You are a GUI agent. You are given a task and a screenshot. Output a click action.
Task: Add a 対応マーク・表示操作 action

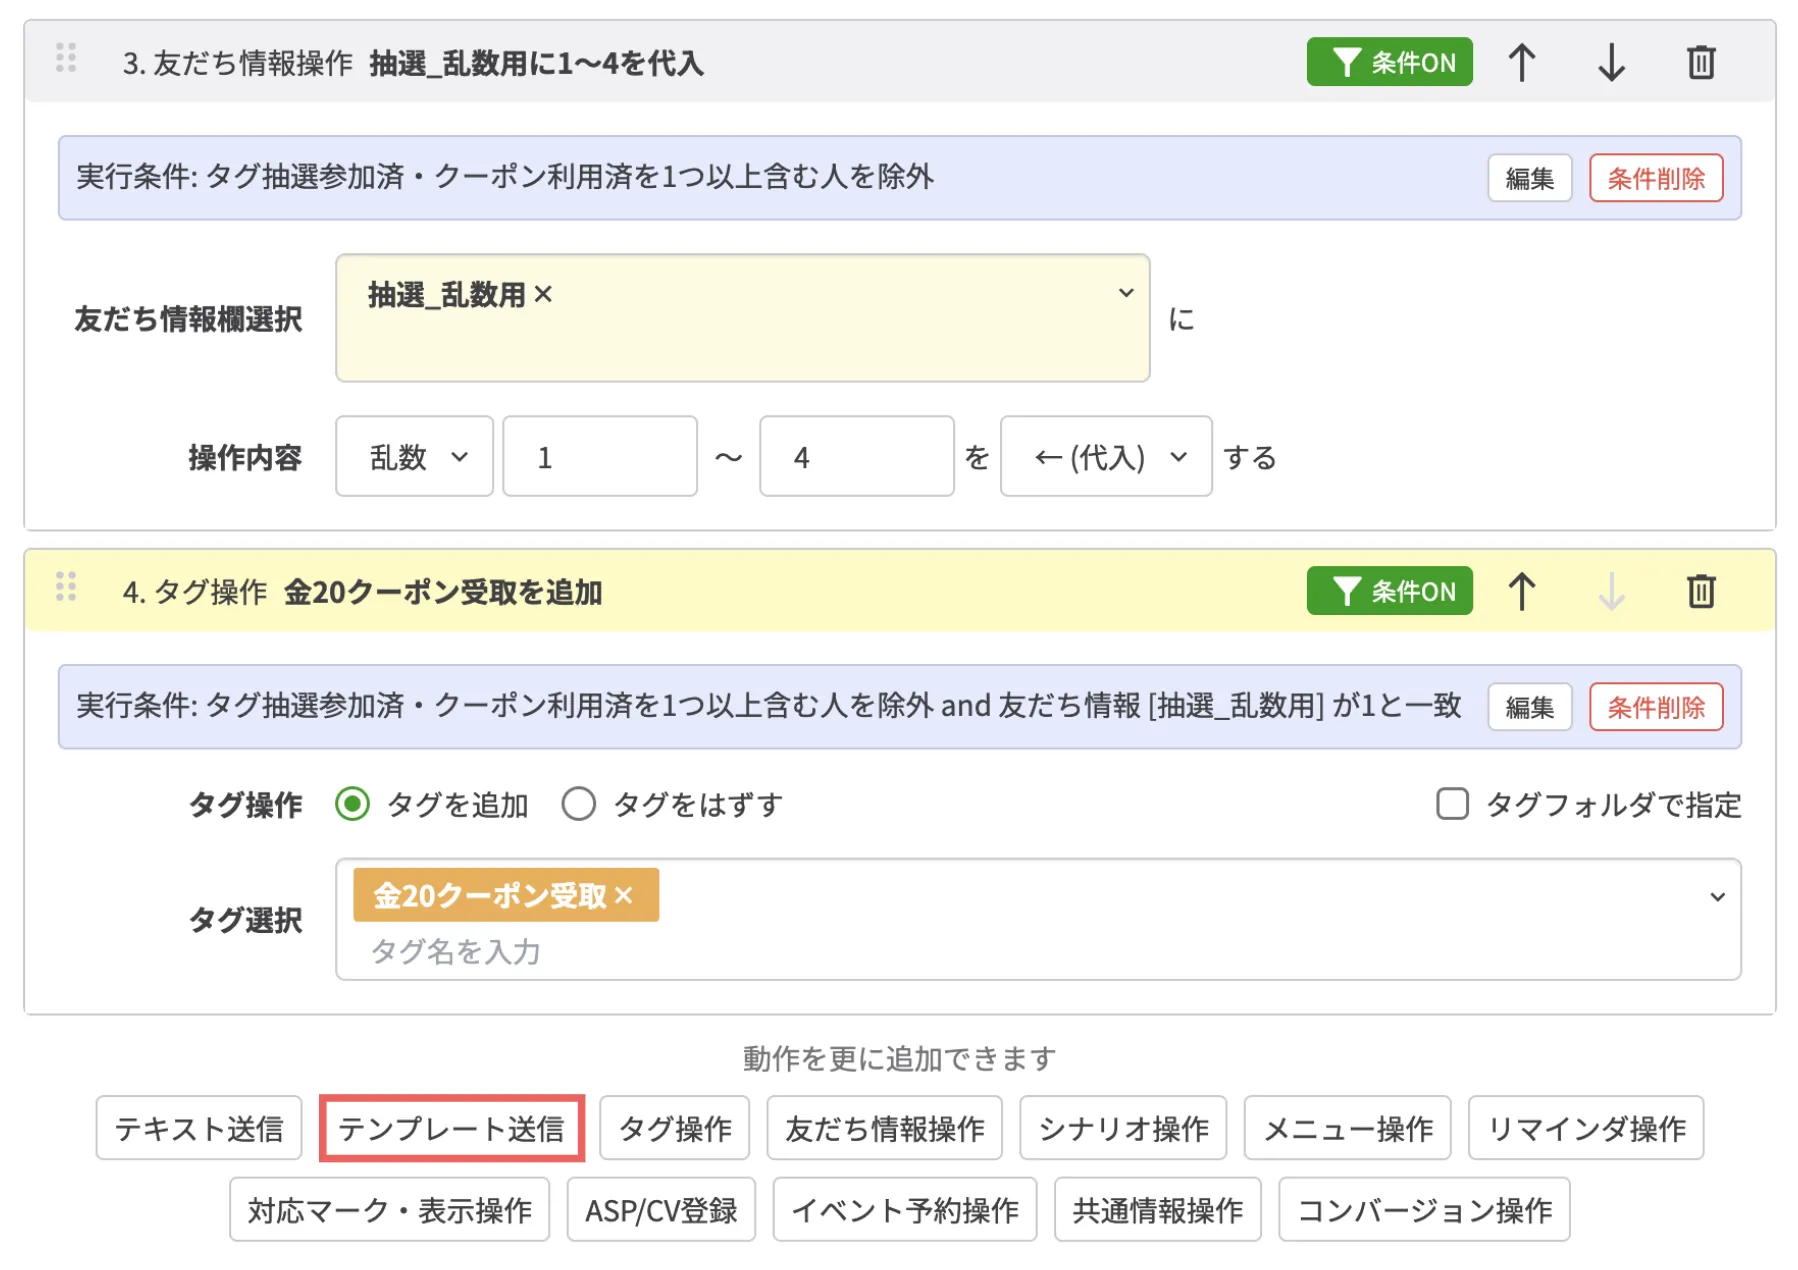point(390,1210)
